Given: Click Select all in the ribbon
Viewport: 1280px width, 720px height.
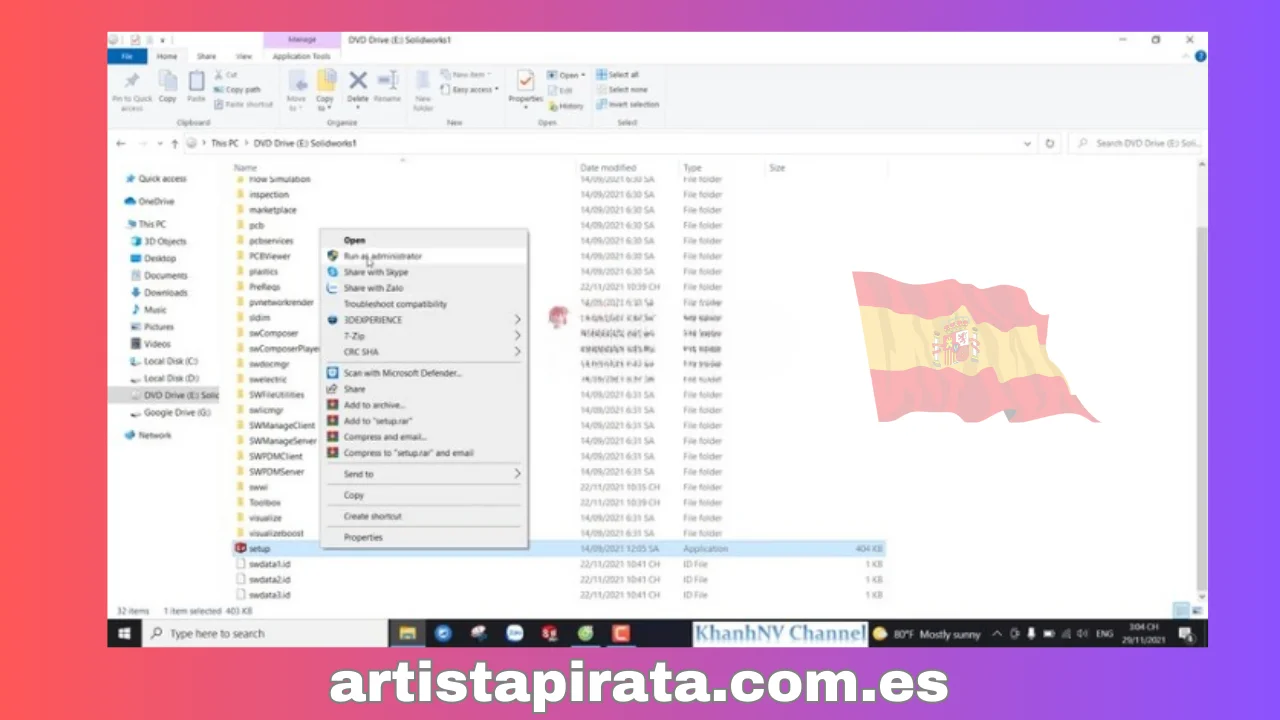Looking at the screenshot, I should (618, 75).
